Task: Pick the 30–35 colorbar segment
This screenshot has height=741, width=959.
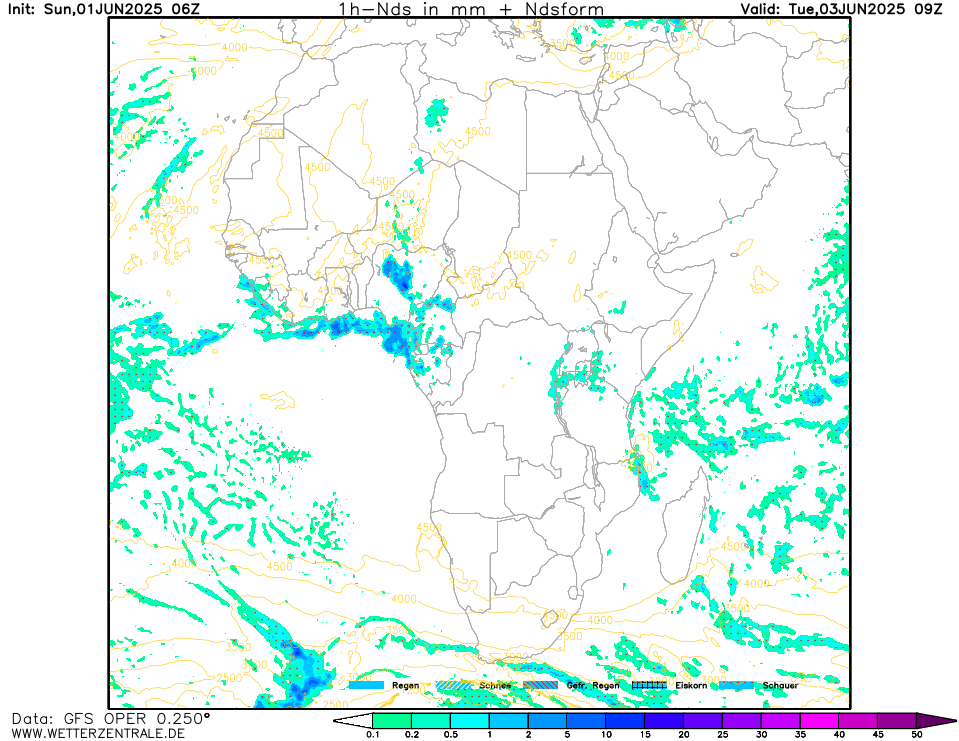Action: click(780, 721)
